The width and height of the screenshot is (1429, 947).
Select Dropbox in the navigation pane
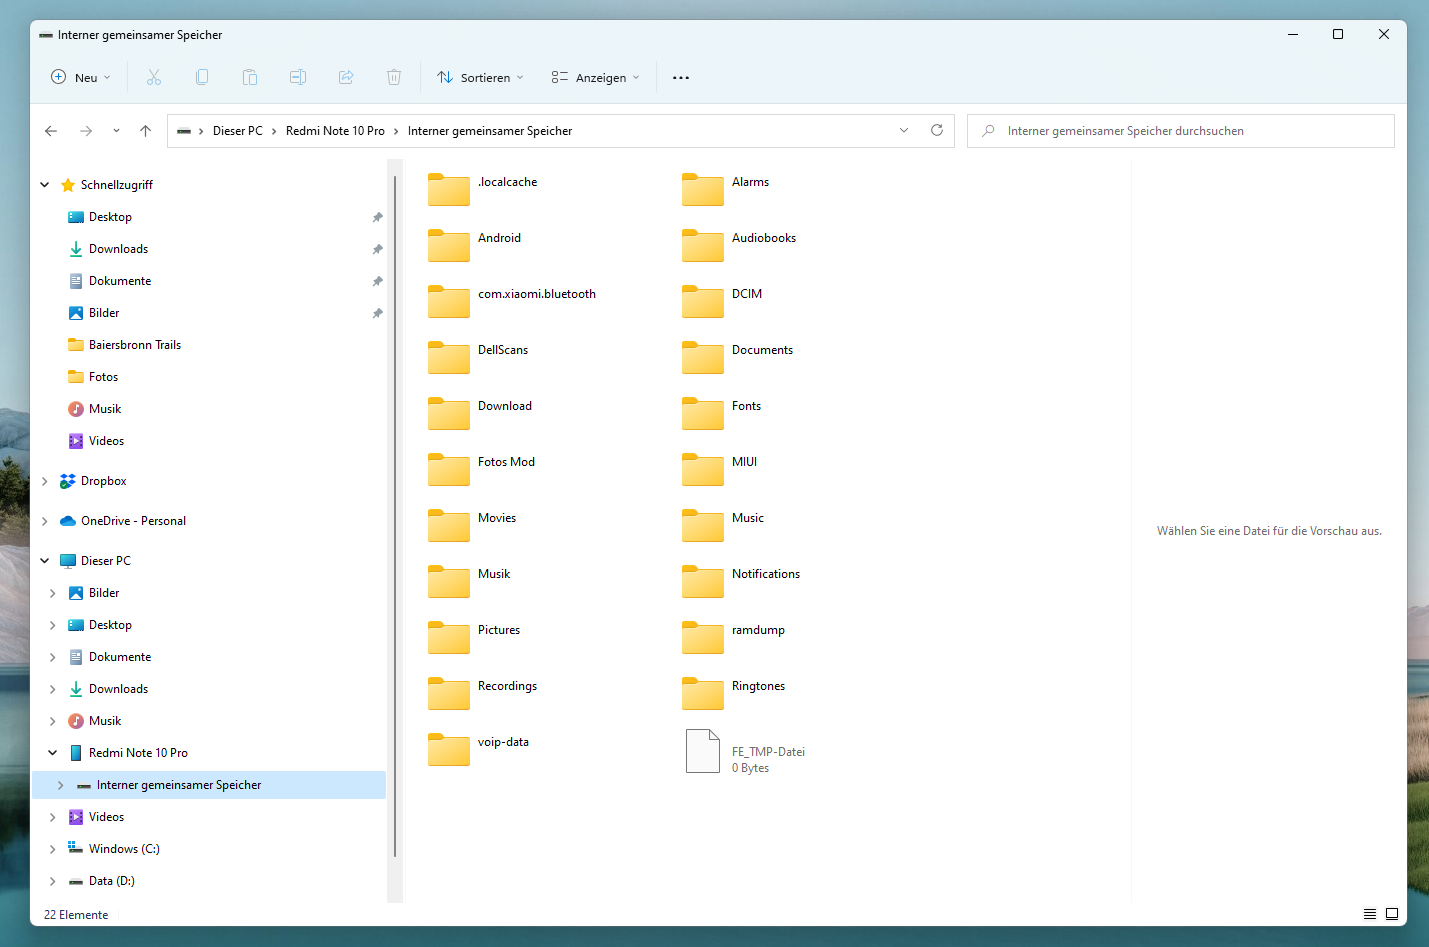pos(104,481)
